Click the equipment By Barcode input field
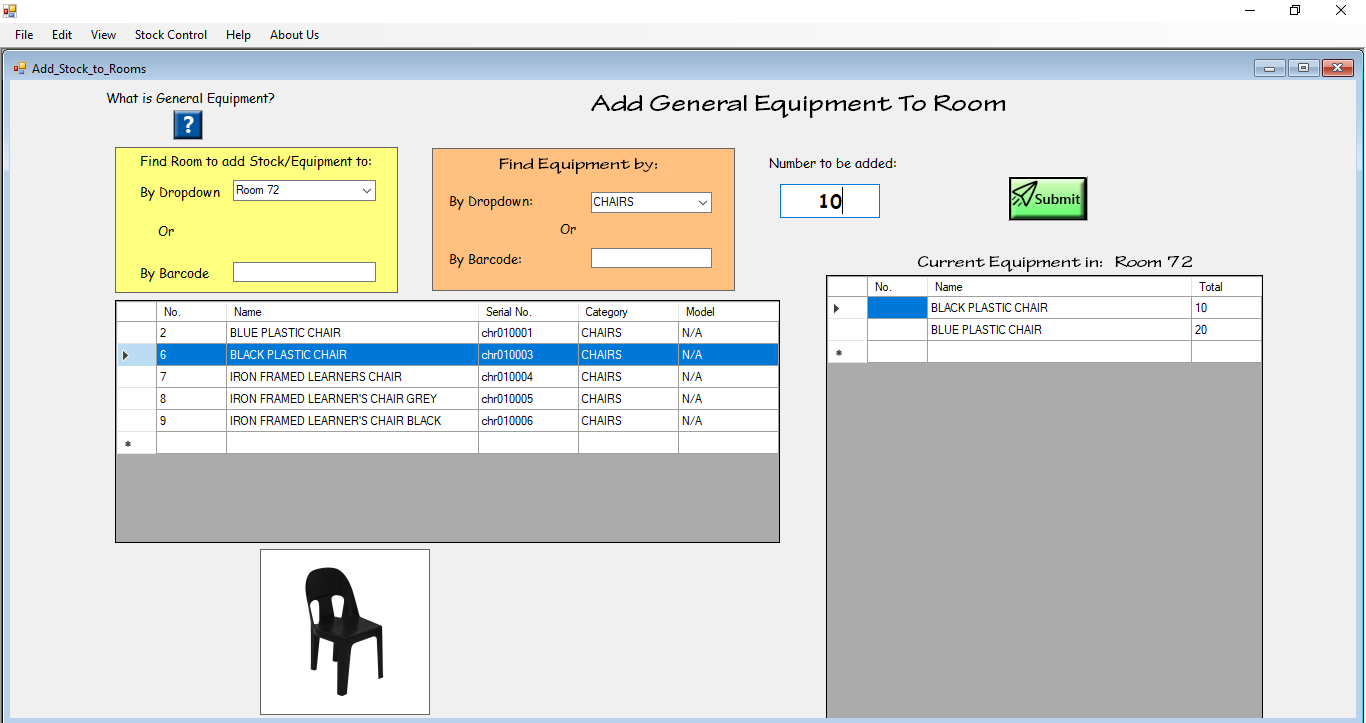The width and height of the screenshot is (1366, 723). pos(651,258)
